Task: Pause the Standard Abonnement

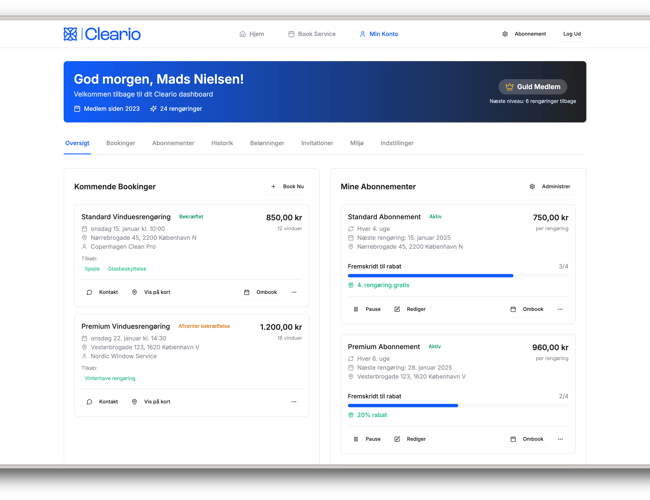Action: pos(367,309)
